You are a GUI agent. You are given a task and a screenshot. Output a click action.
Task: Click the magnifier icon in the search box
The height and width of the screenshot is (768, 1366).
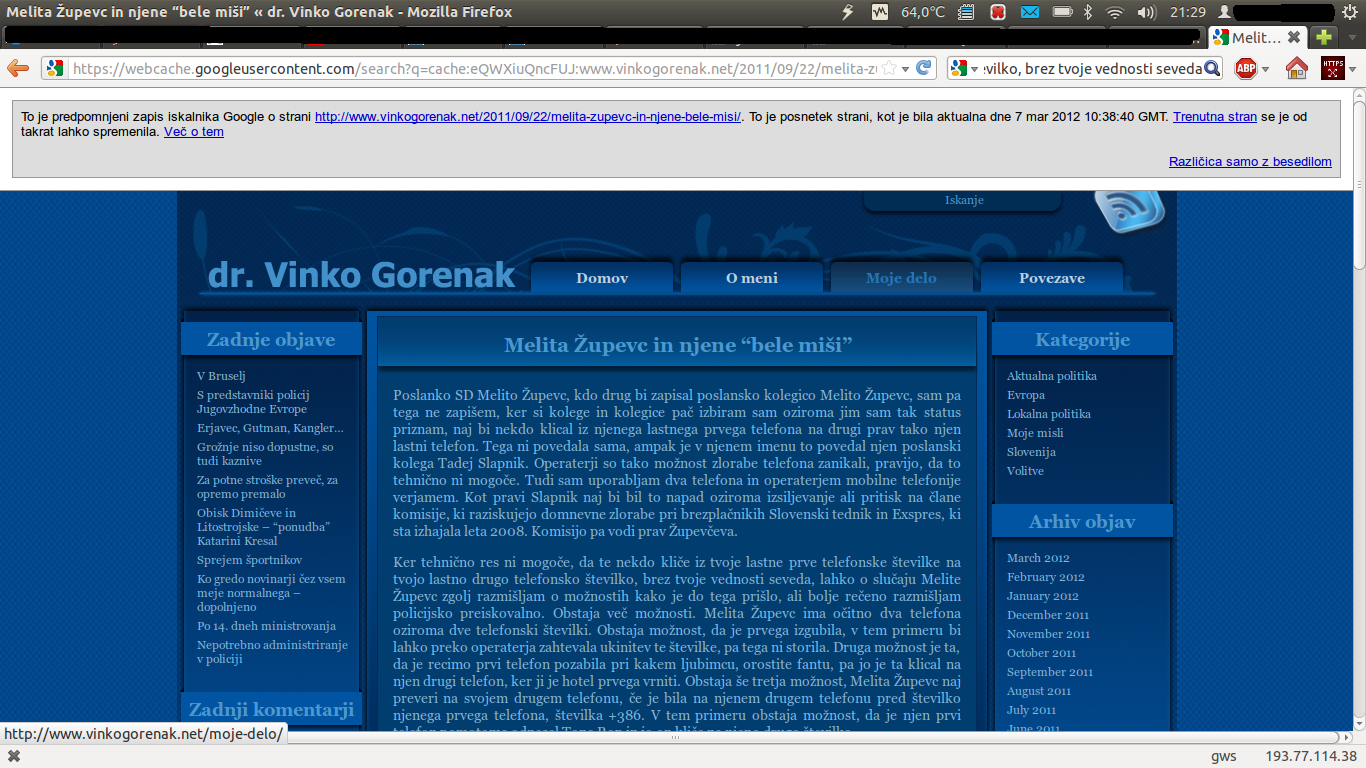point(1212,68)
